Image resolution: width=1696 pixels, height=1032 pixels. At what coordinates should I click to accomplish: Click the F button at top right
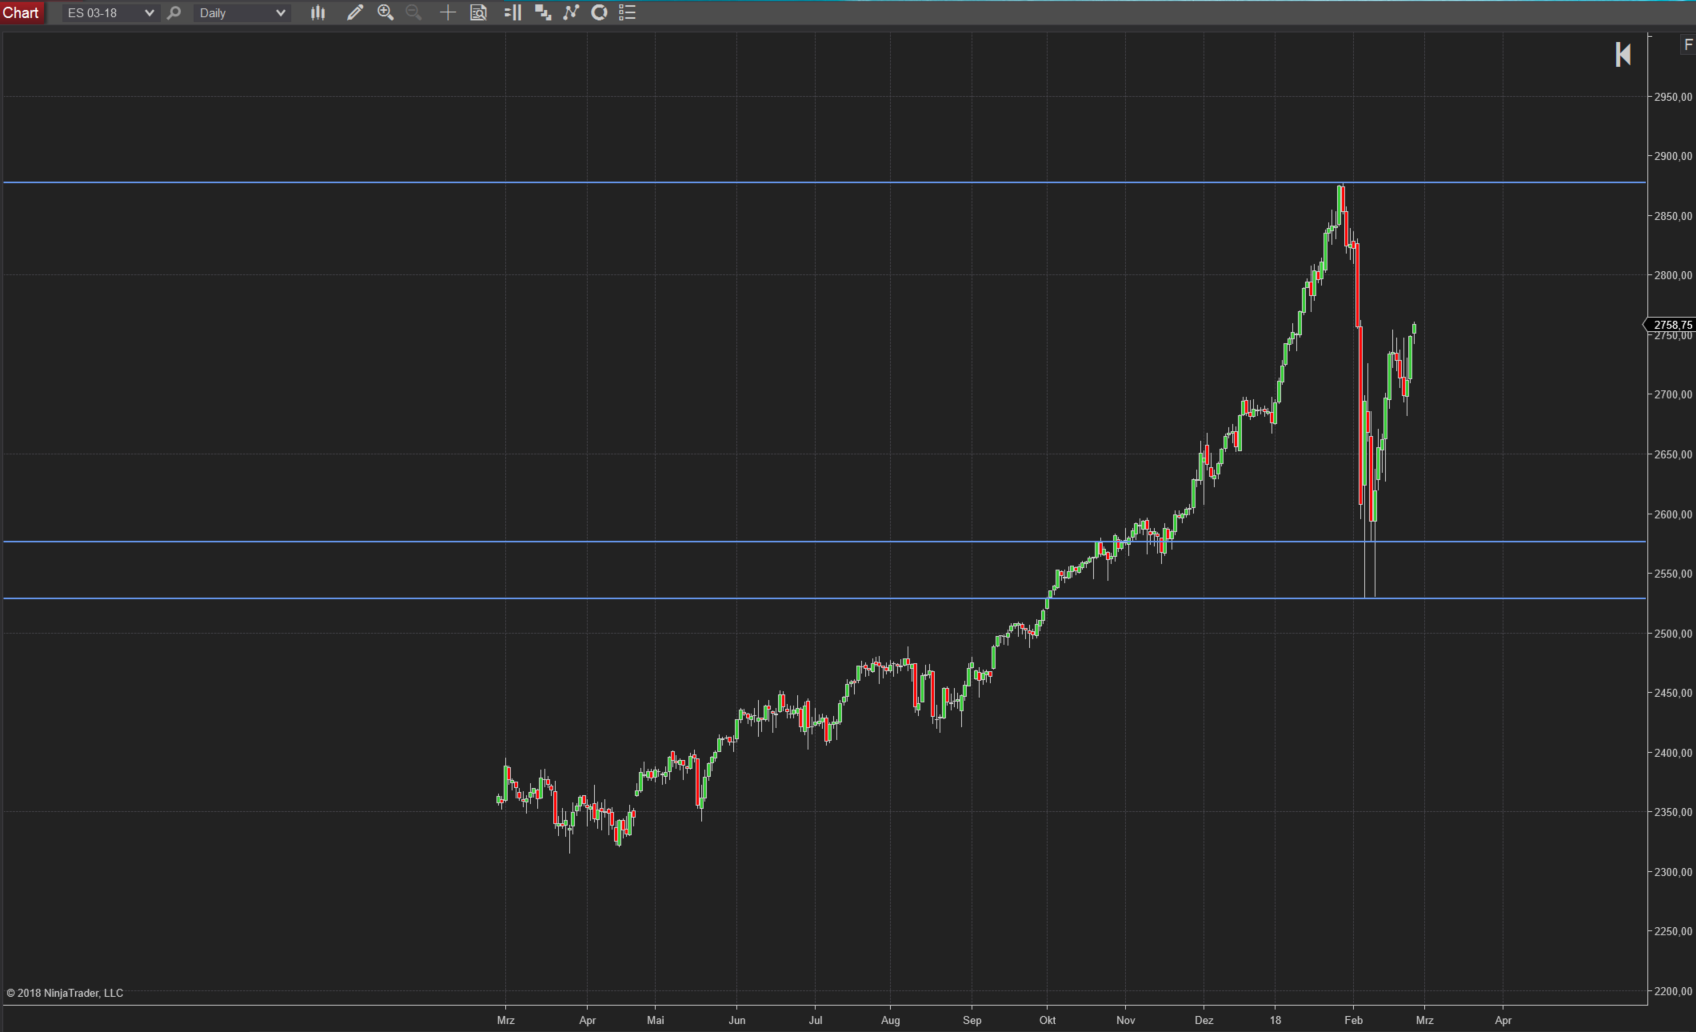coord(1688,45)
